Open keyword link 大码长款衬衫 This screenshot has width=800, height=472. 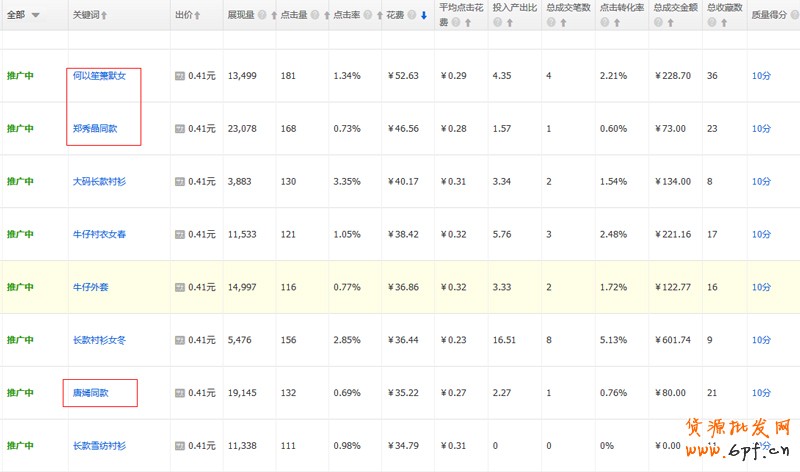click(99, 182)
